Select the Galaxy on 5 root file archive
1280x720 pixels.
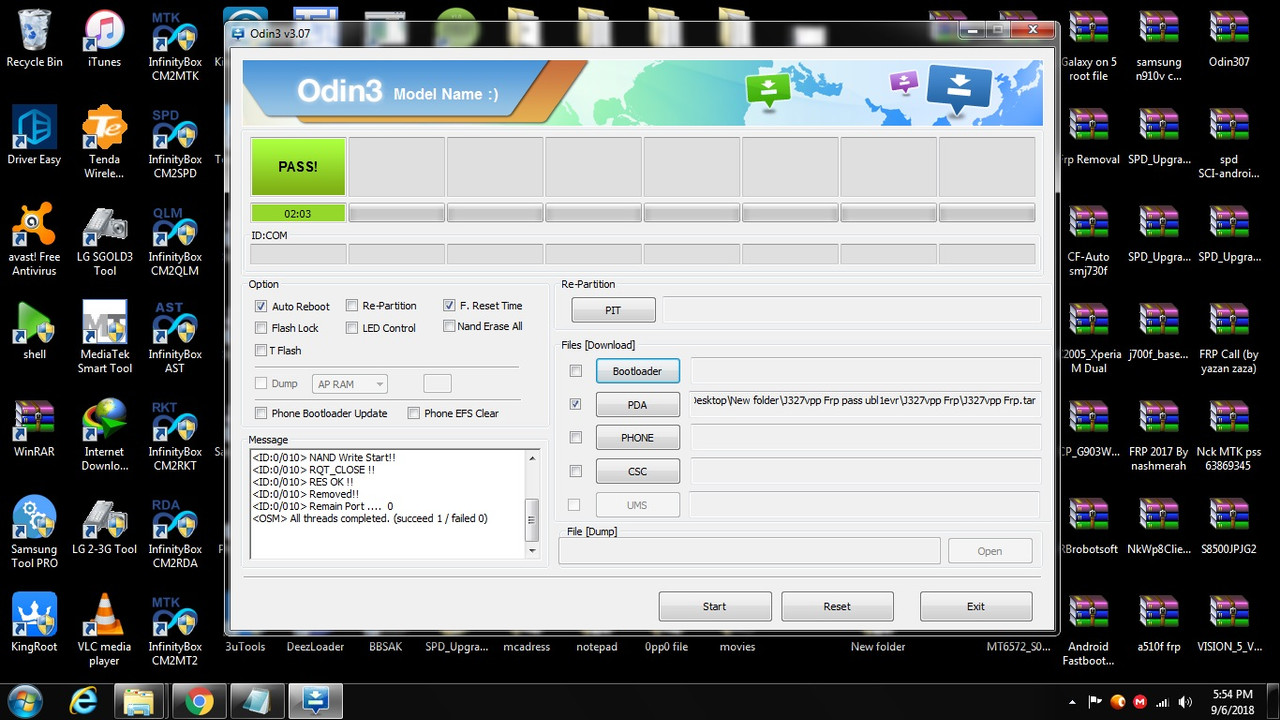click(x=1089, y=47)
